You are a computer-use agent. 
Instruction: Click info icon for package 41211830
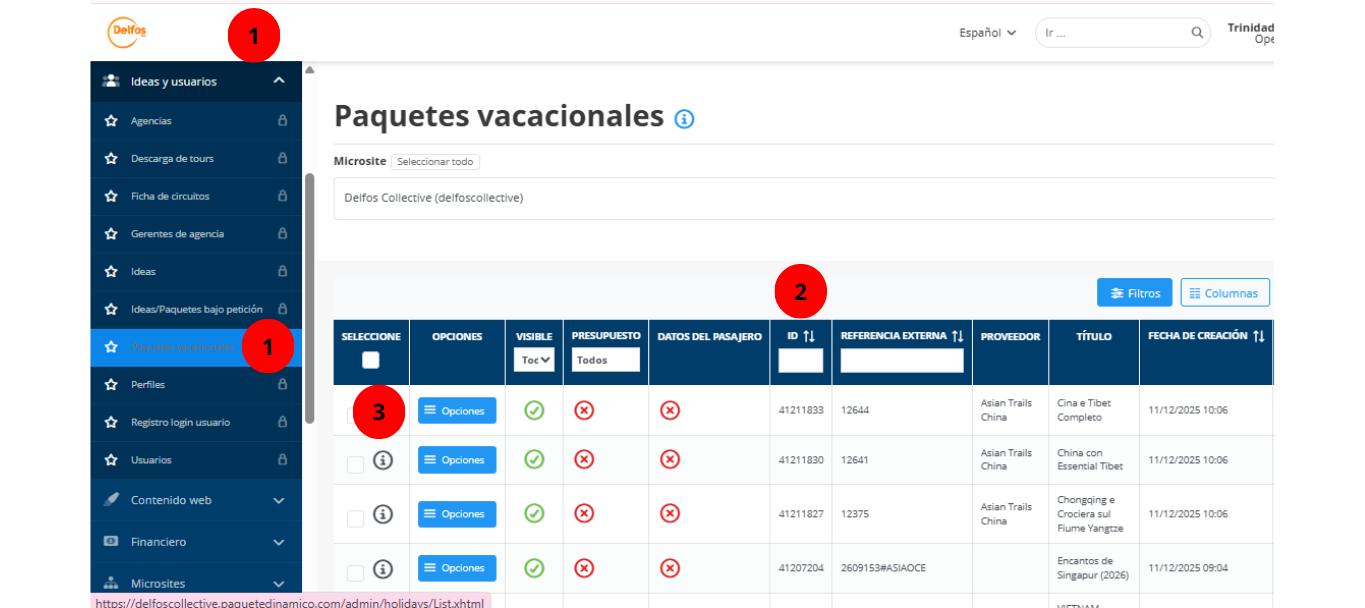pyautogui.click(x=382, y=460)
